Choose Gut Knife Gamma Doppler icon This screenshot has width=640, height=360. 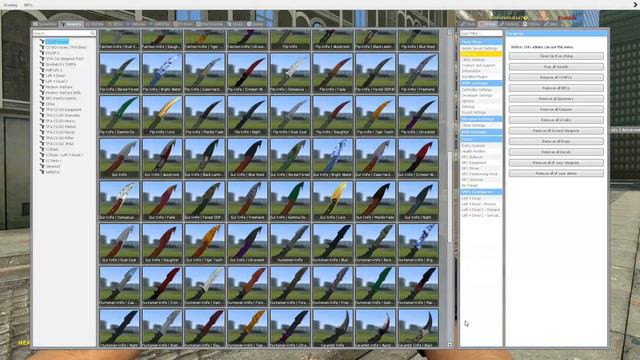[290, 201]
